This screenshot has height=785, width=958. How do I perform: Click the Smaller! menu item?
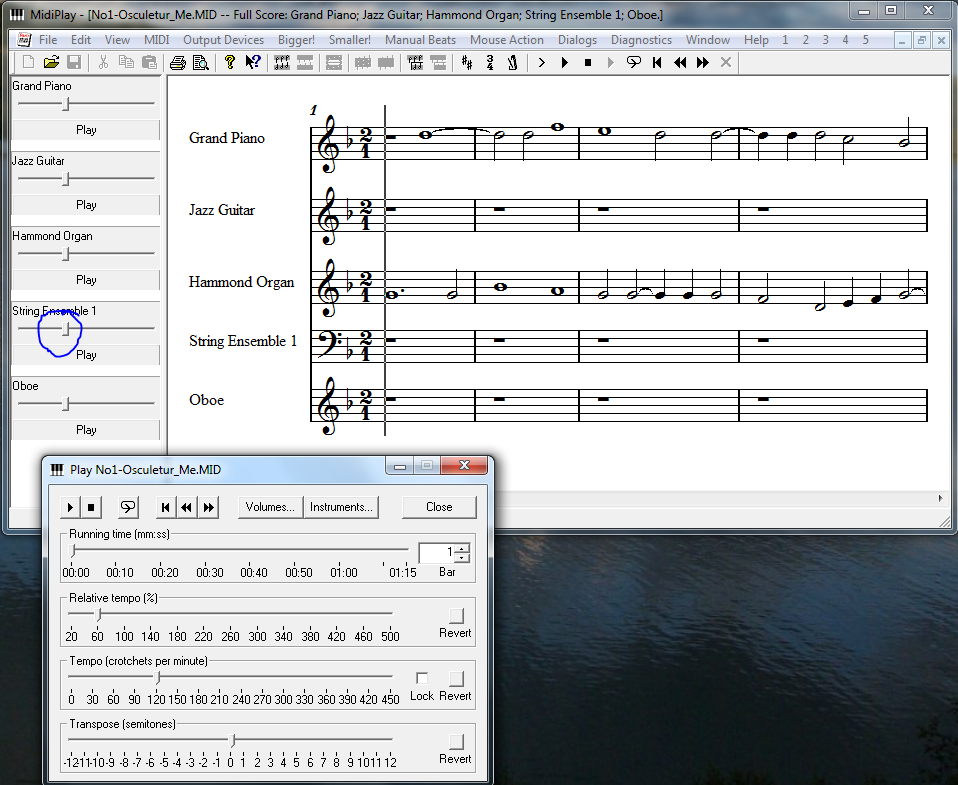pos(349,40)
